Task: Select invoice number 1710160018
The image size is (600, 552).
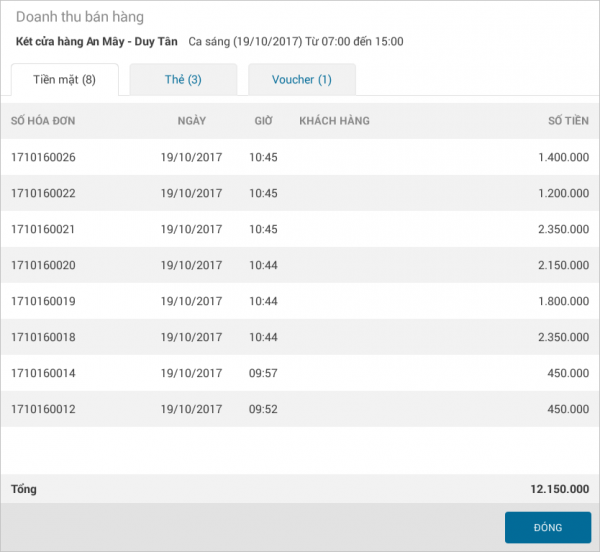Action: pyautogui.click(x=43, y=337)
